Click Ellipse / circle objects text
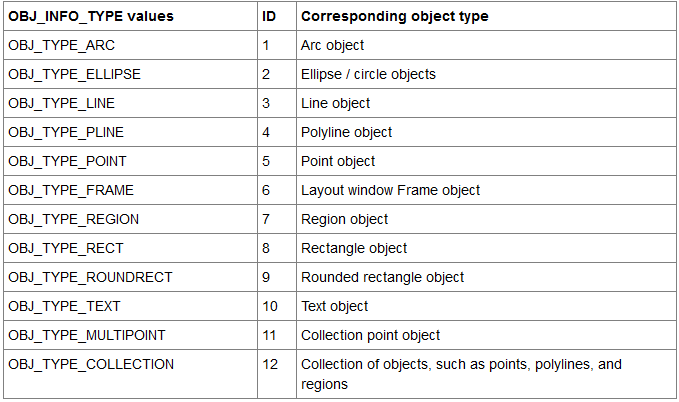Image resolution: width=679 pixels, height=402 pixels. pyautogui.click(x=368, y=74)
